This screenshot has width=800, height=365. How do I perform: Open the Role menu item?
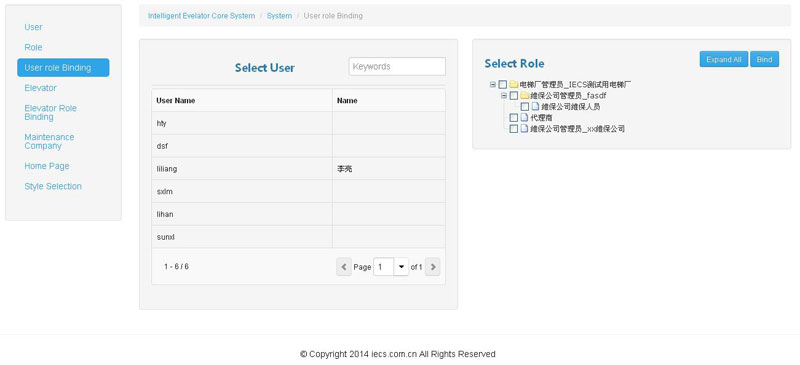33,47
